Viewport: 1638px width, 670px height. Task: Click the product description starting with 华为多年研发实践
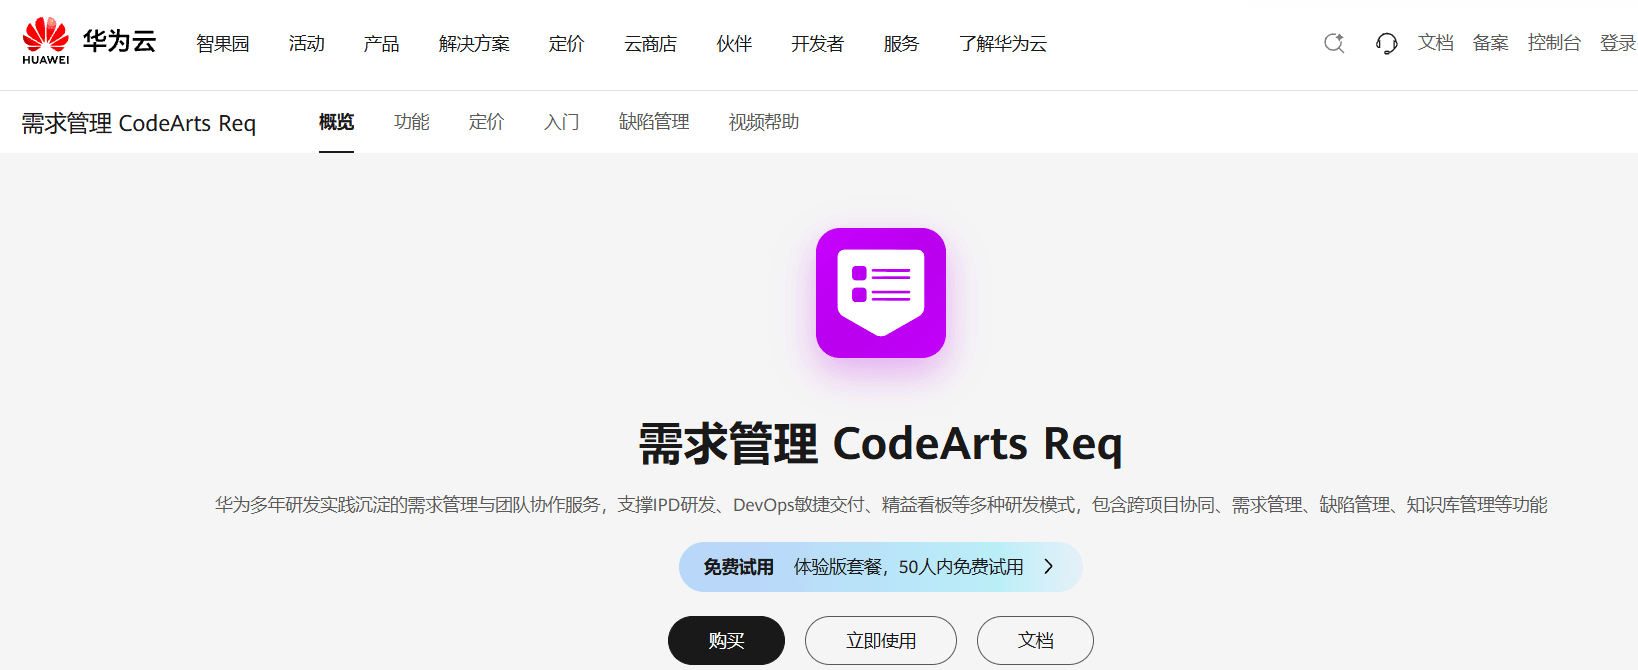[881, 505]
